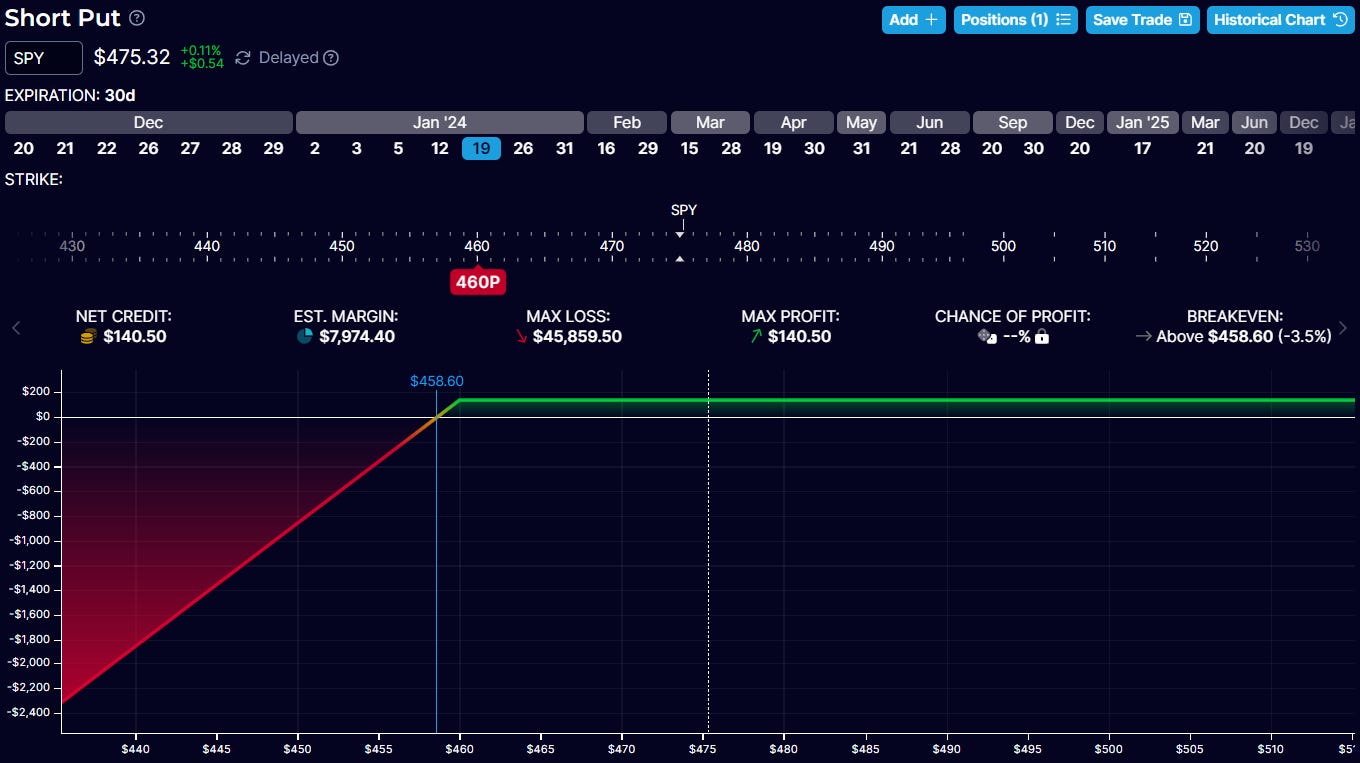Click the Delayed status text

click(x=289, y=58)
